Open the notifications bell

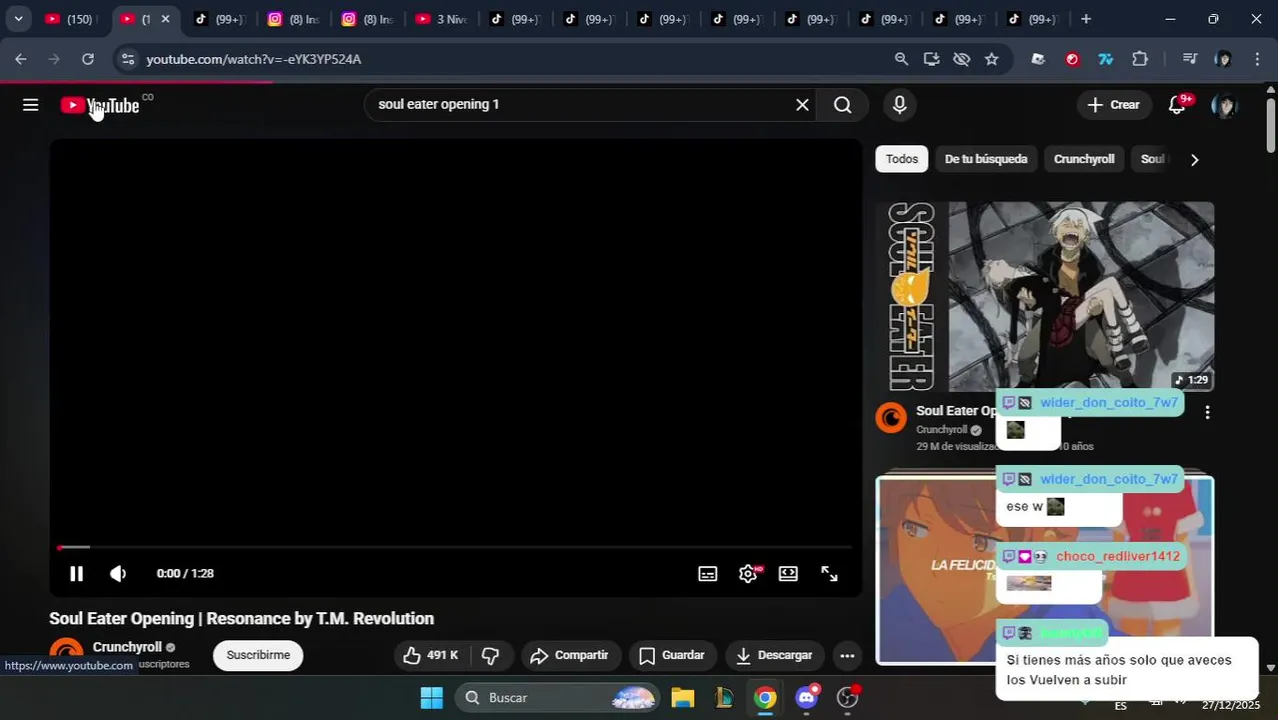click(1178, 105)
